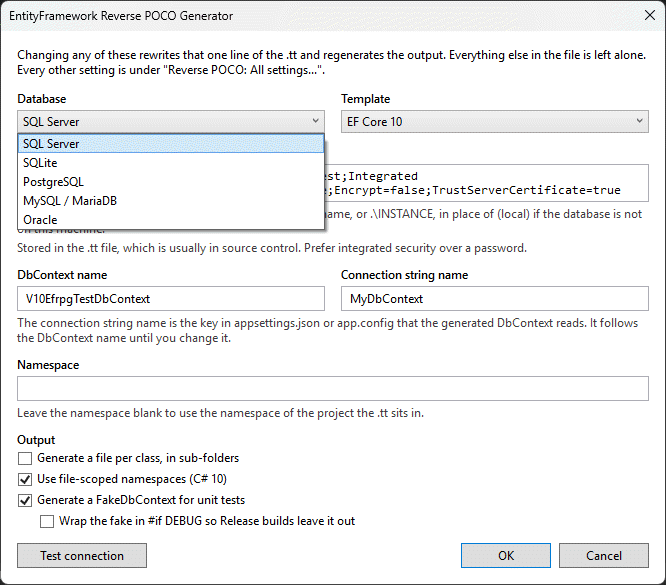Click the Output section heading

36,440
